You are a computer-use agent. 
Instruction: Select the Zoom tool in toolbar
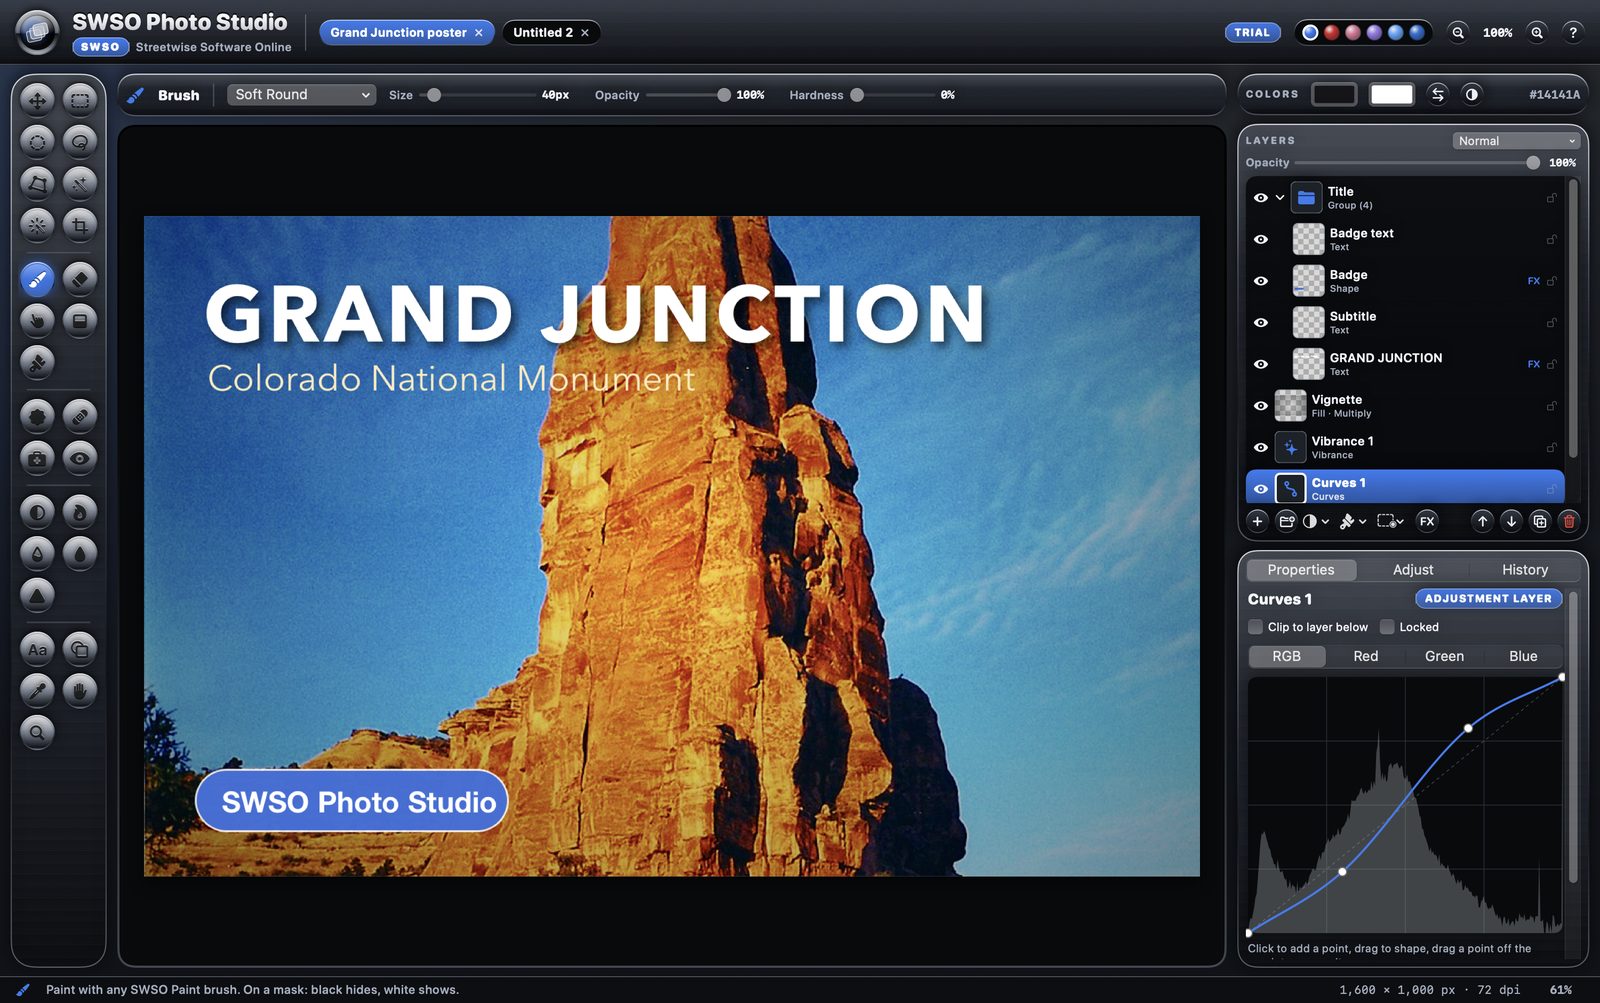[x=37, y=732]
